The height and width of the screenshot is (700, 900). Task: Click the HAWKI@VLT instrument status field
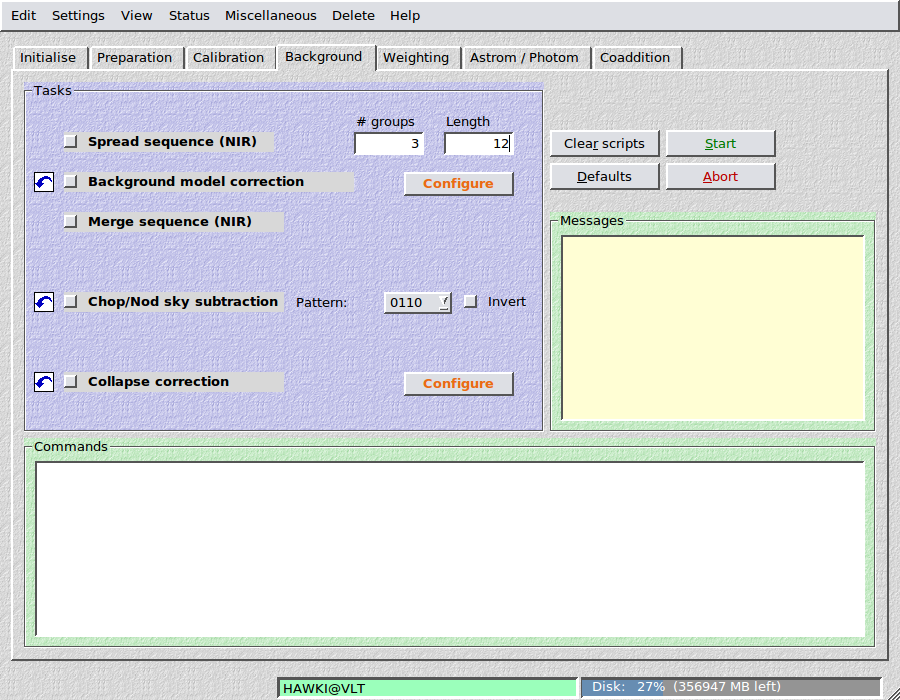427,688
